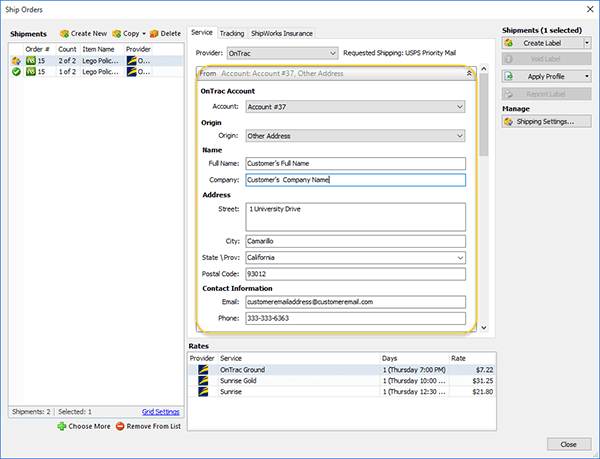Open the Account dropdown showing Account #37
Image resolution: width=600 pixels, height=459 pixels.
point(355,107)
